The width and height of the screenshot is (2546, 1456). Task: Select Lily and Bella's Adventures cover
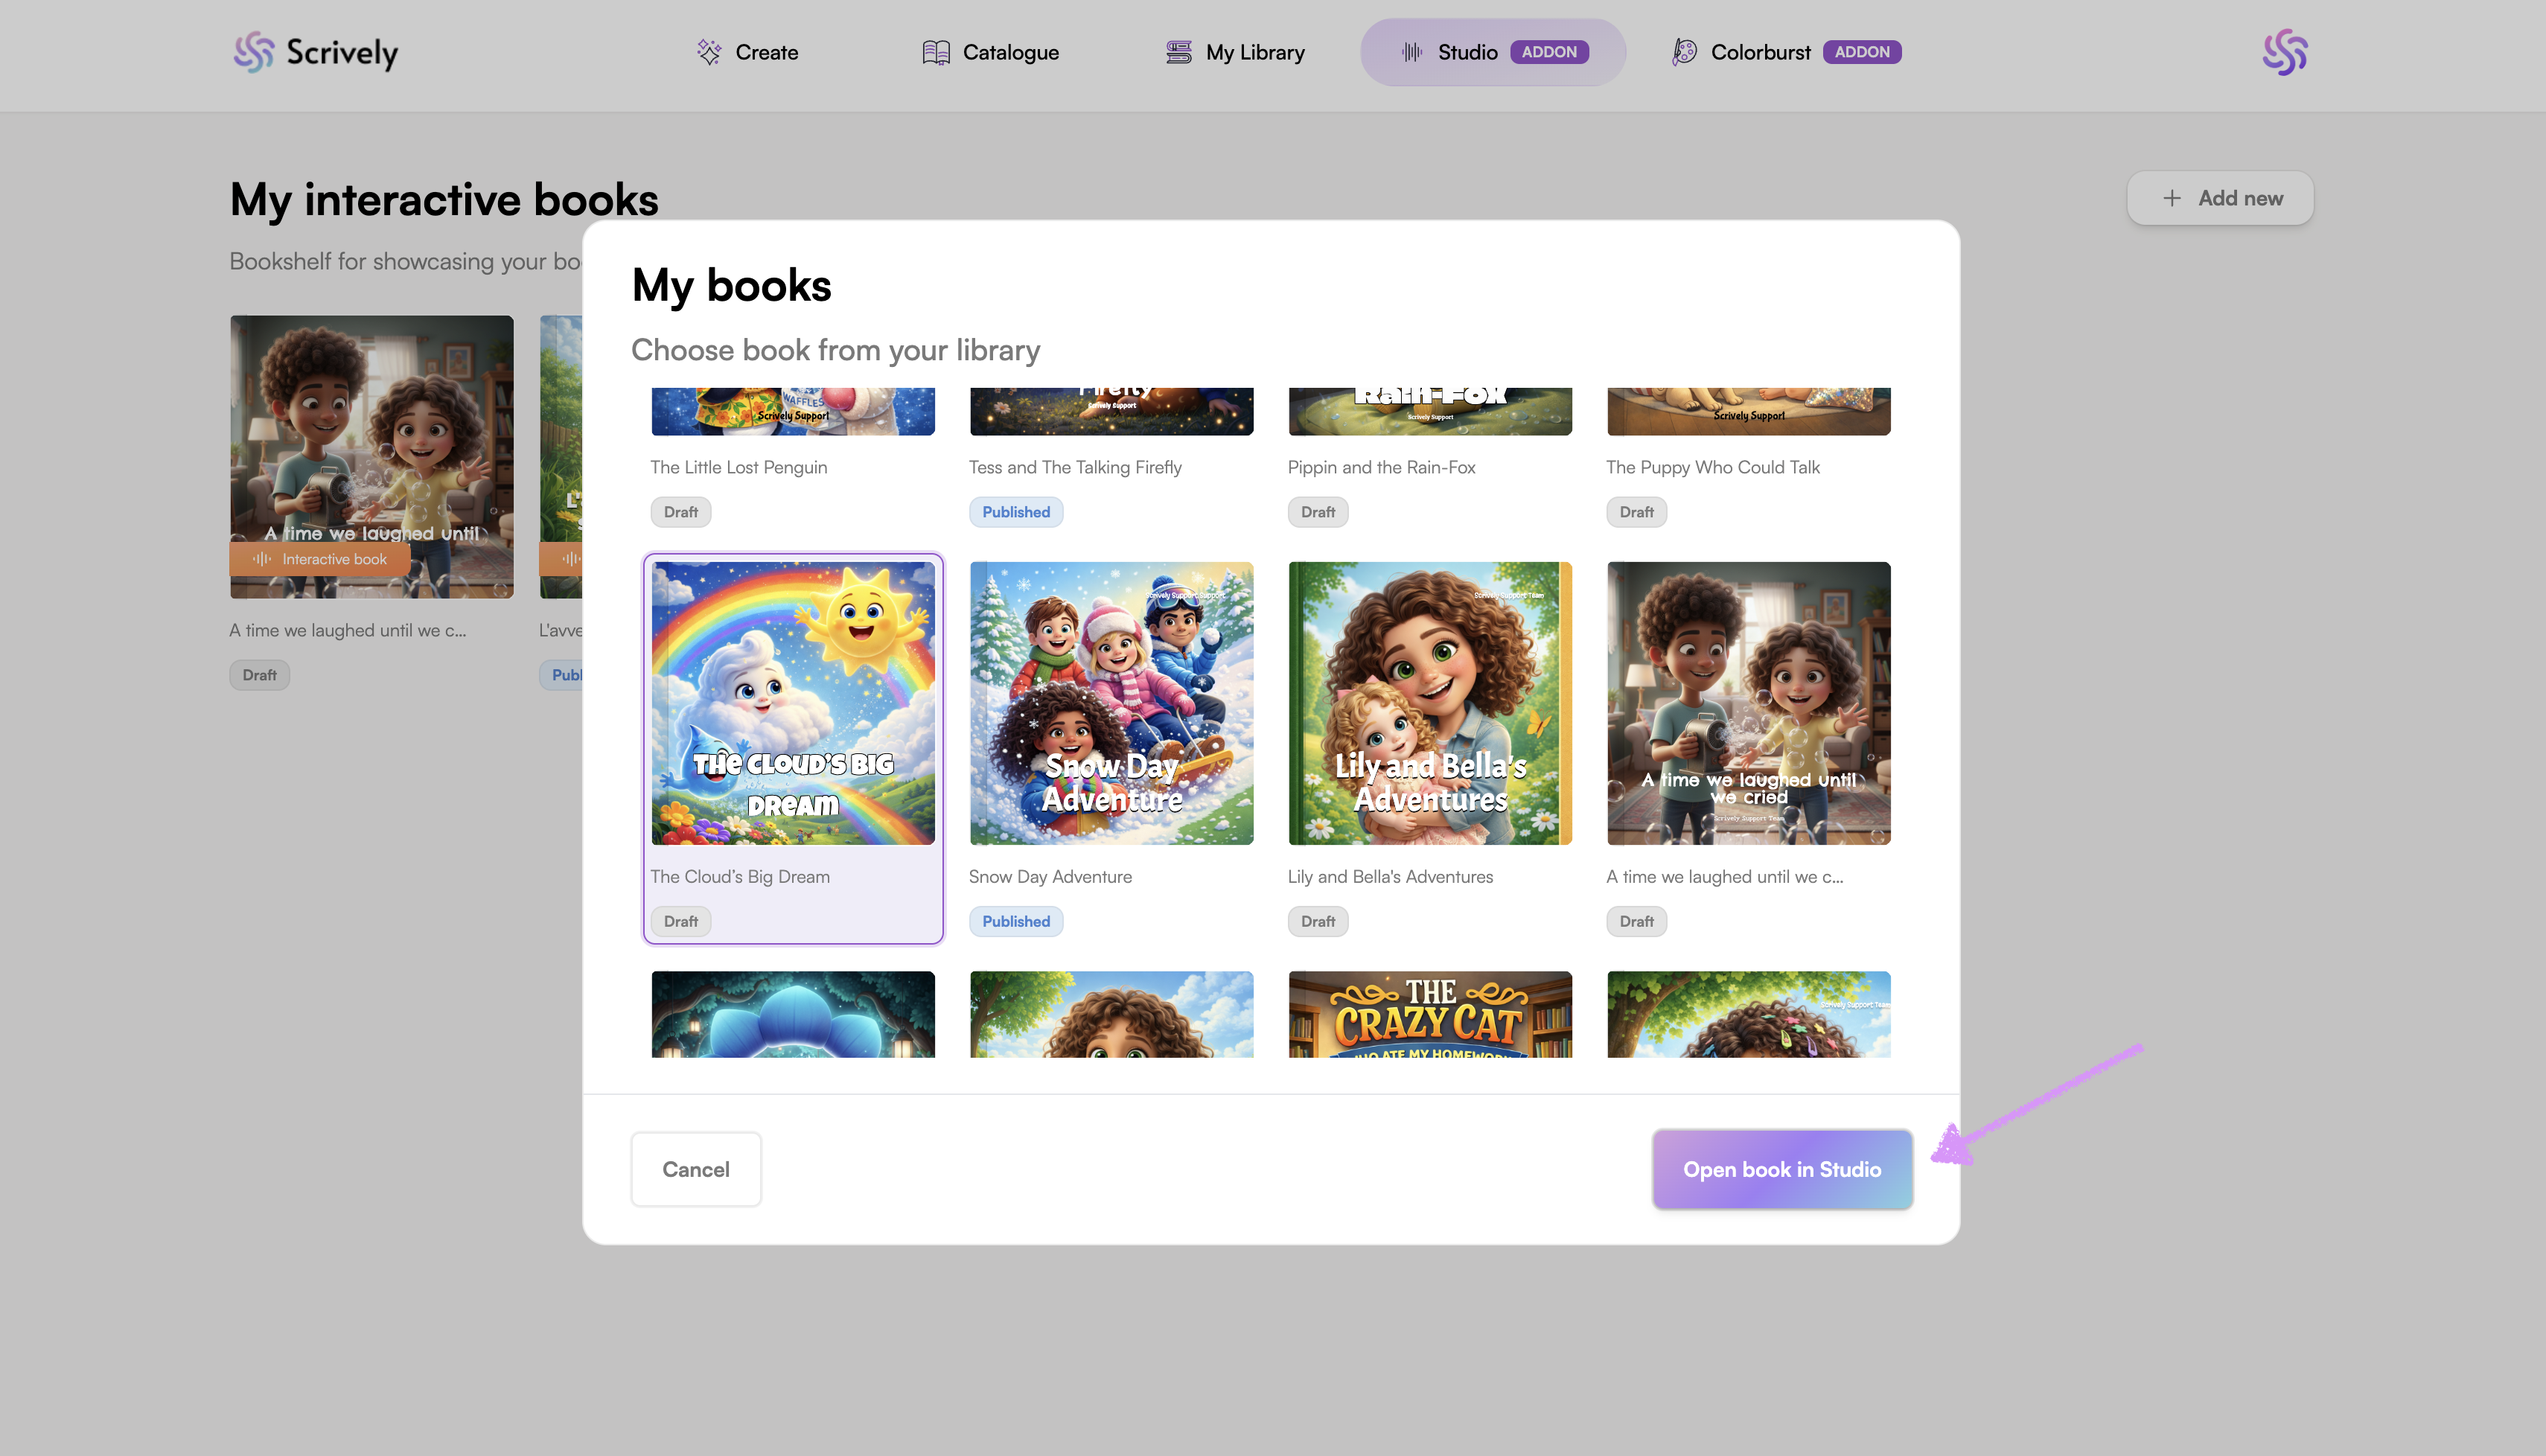(1429, 703)
